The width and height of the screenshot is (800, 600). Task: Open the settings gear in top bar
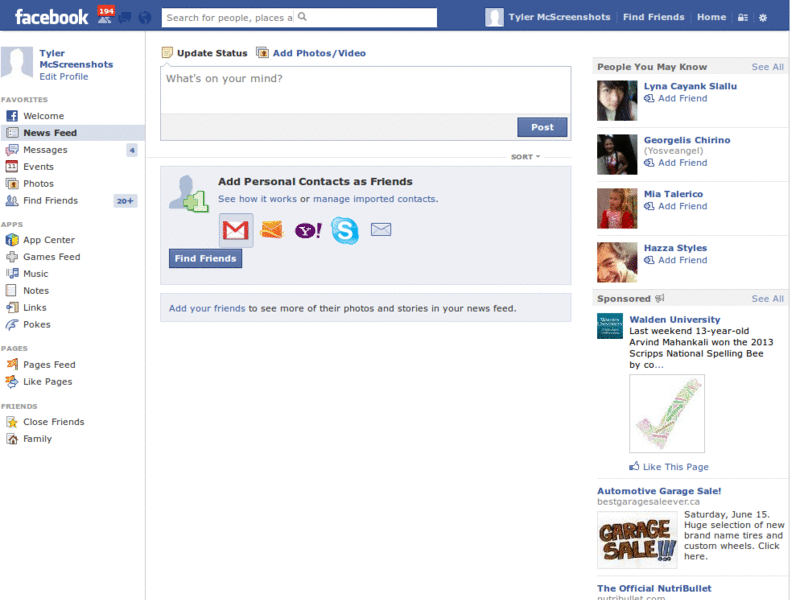(x=763, y=17)
